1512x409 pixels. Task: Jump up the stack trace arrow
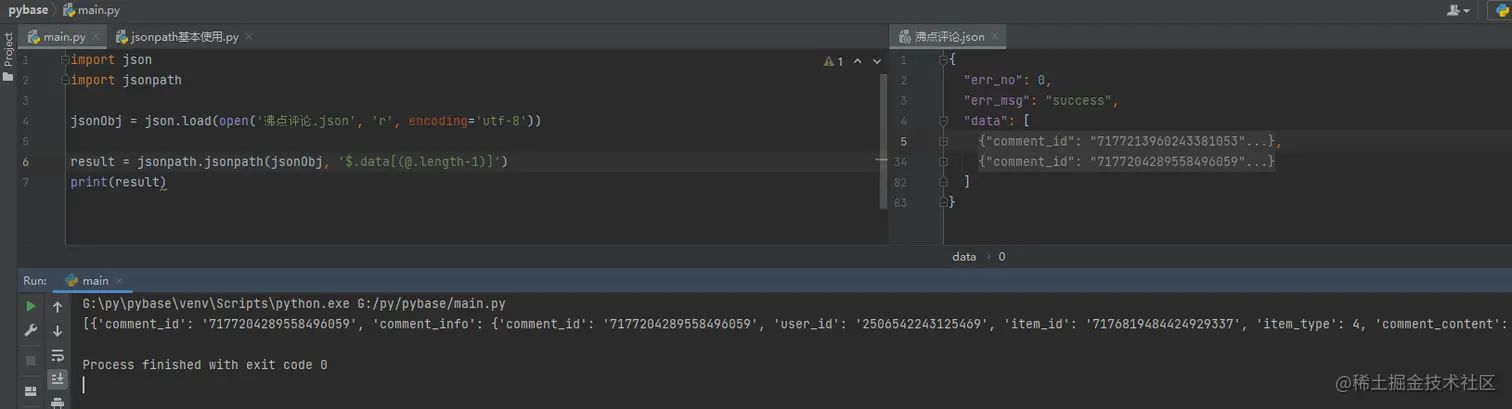(x=58, y=306)
